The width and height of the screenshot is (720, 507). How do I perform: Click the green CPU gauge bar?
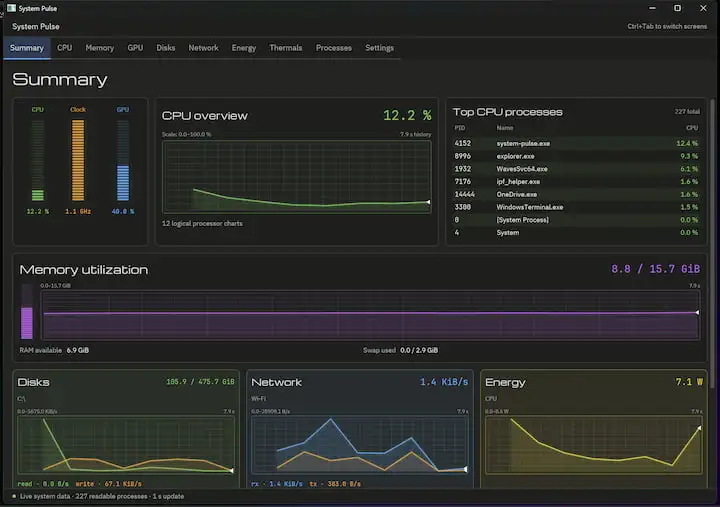(38, 160)
